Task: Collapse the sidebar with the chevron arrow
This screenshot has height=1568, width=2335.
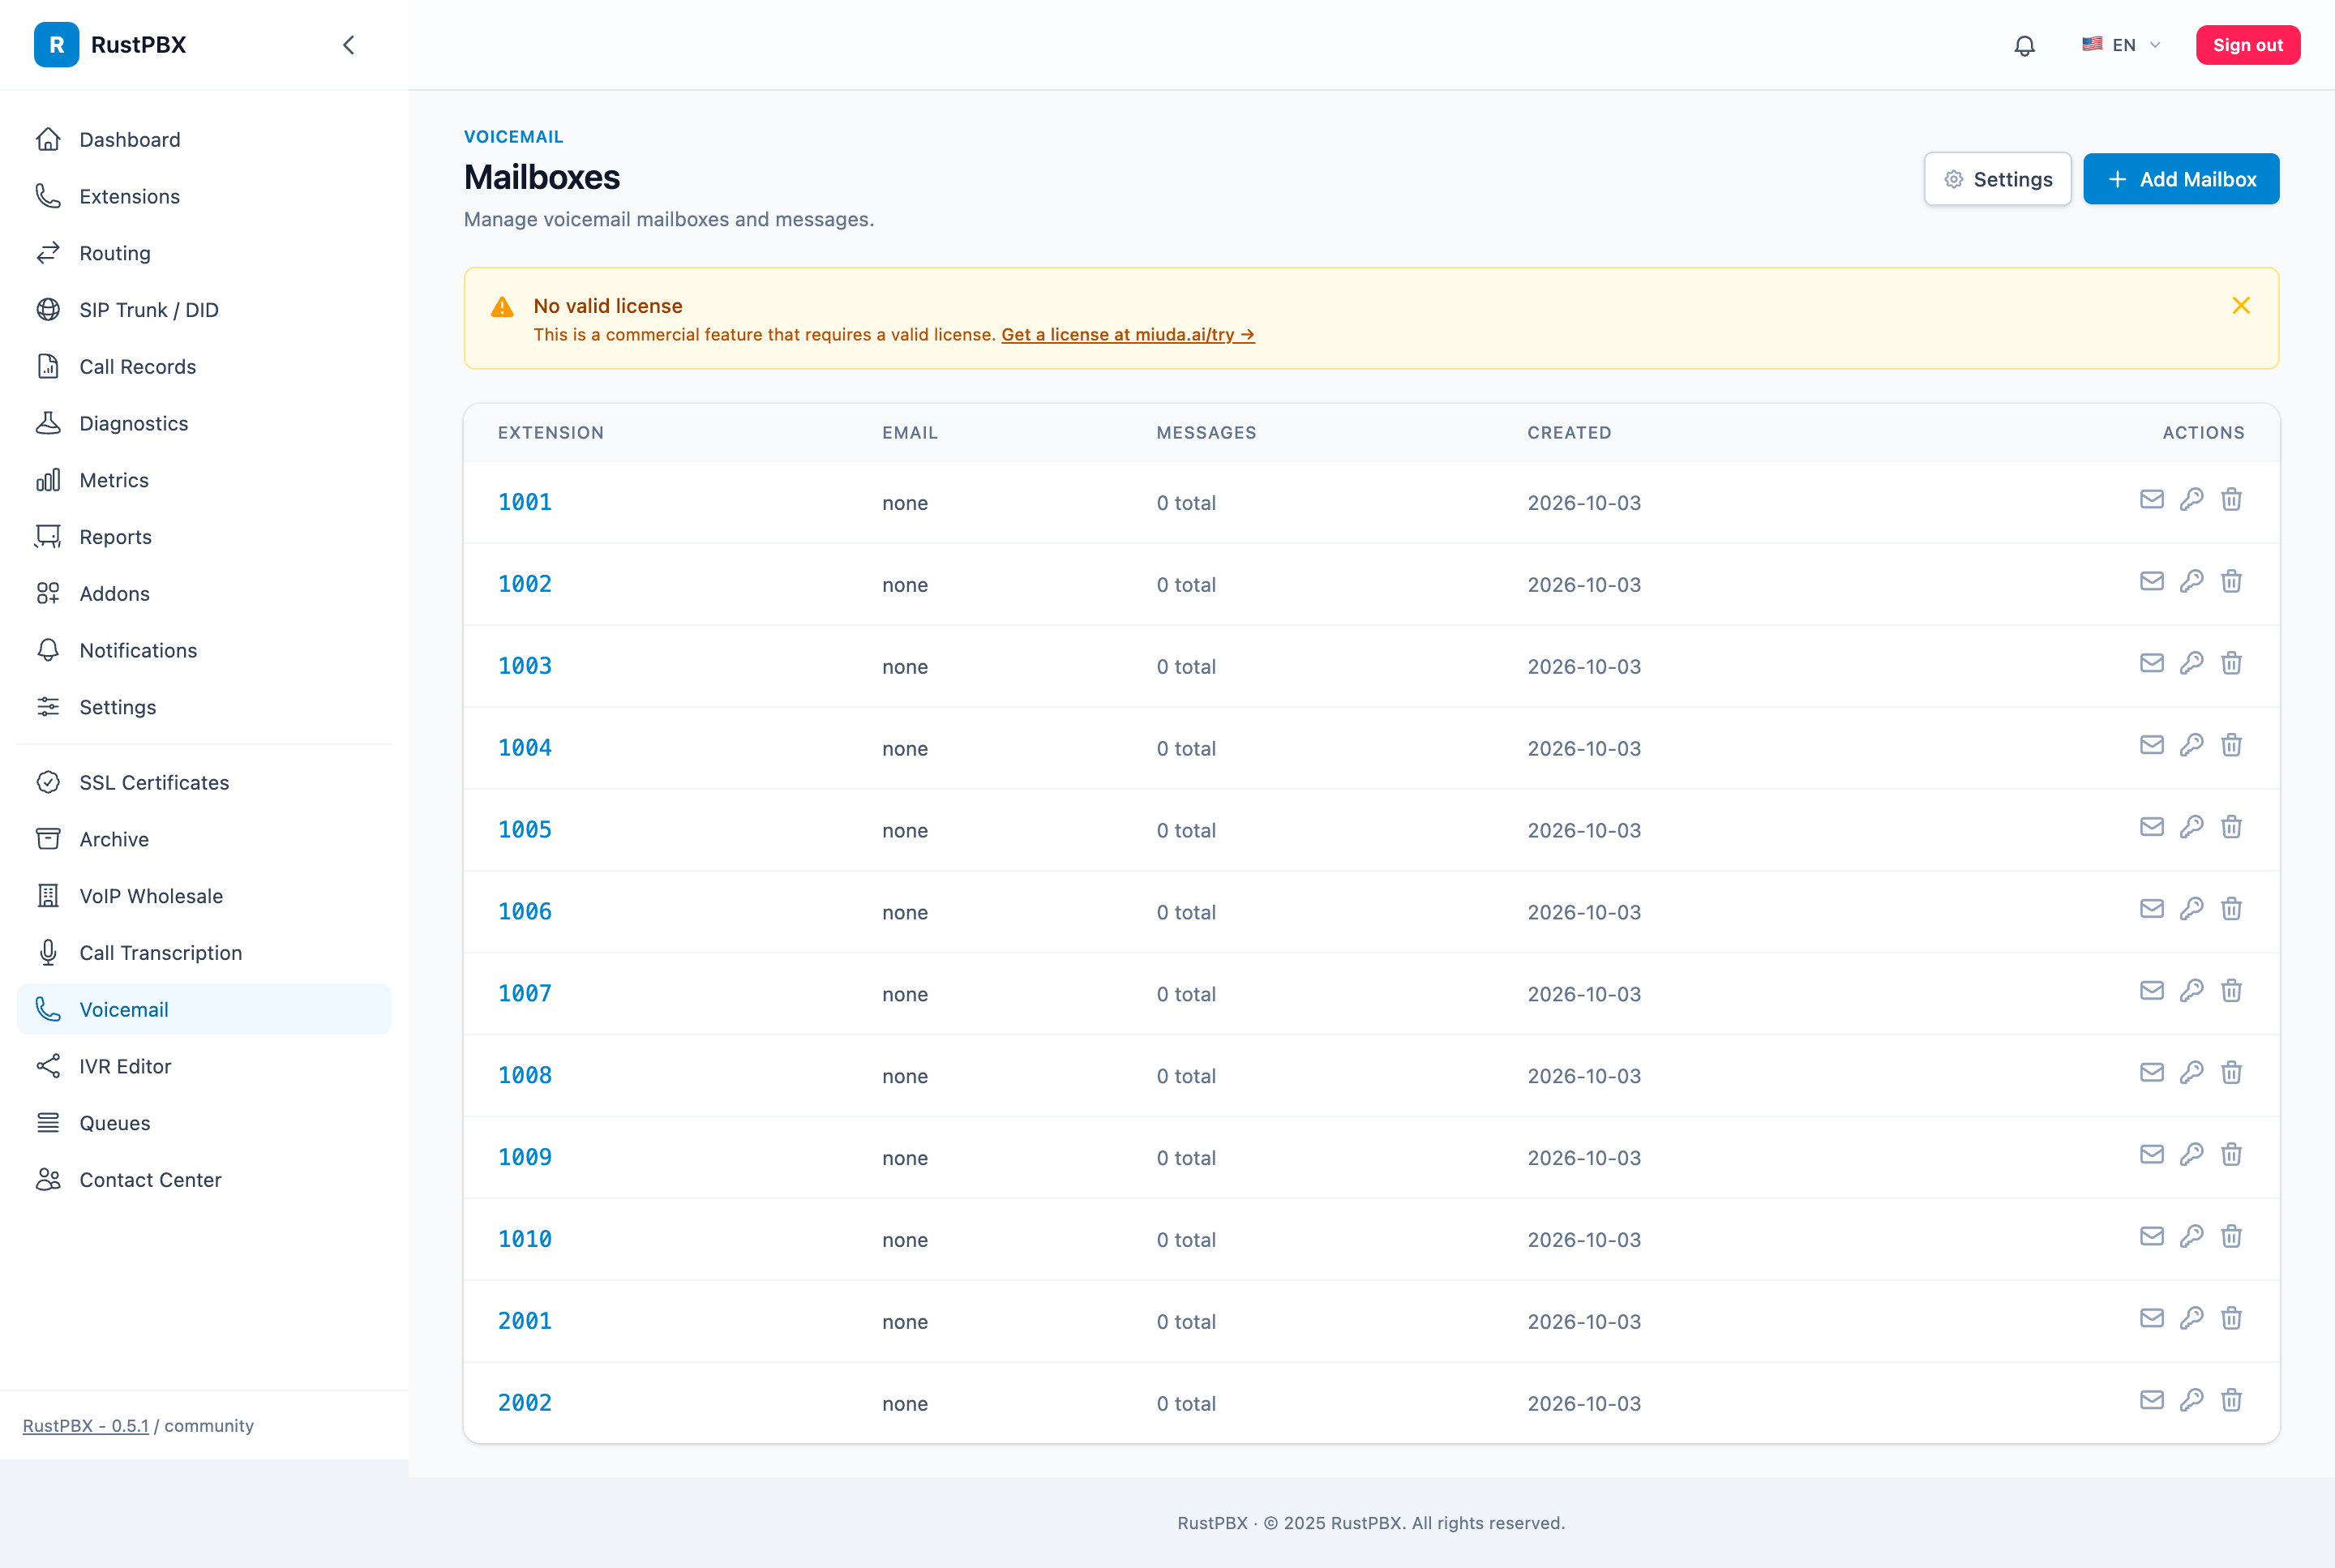Action: tap(348, 45)
